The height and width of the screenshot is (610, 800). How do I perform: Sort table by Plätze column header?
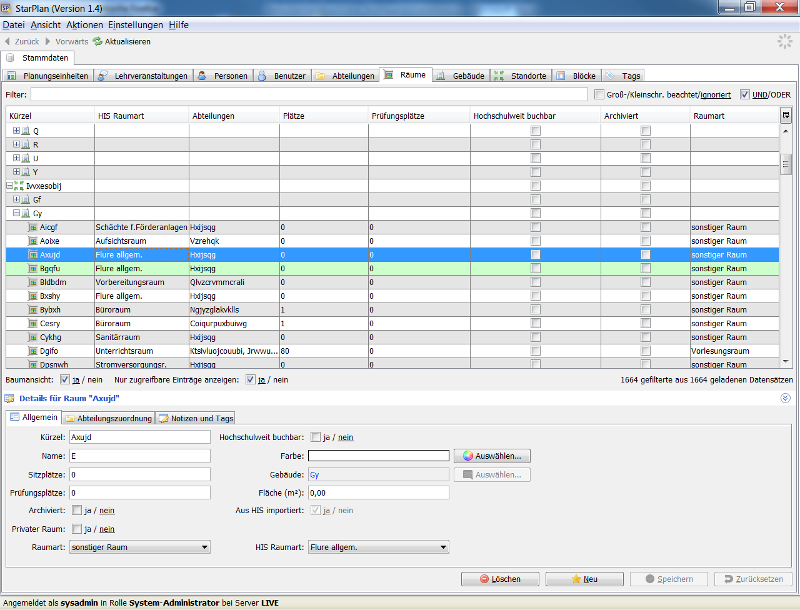tap(323, 116)
